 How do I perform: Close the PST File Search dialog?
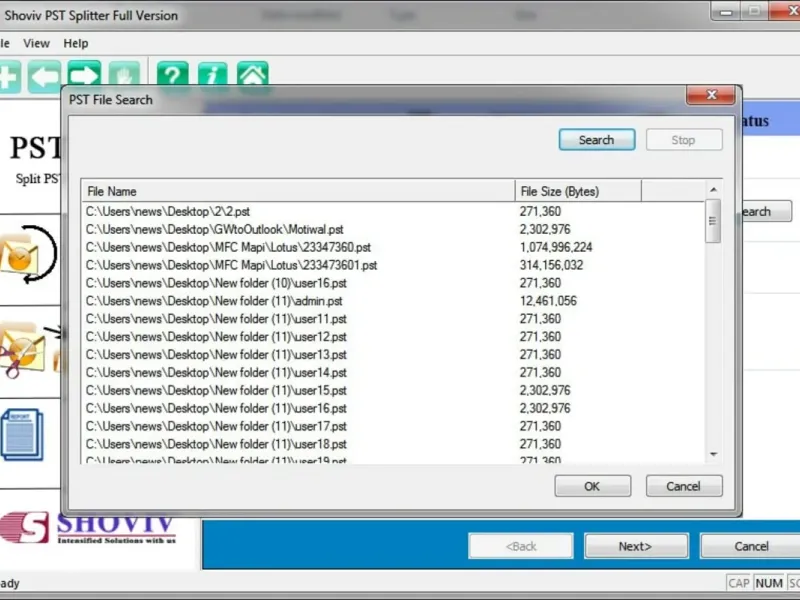711,95
